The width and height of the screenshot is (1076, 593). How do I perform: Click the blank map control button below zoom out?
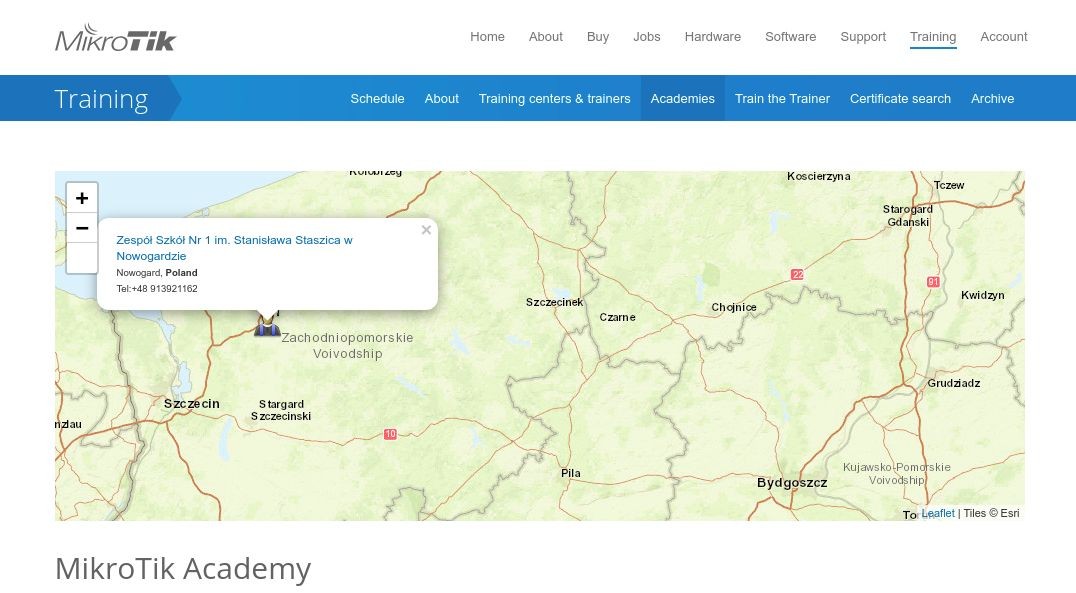click(82, 258)
